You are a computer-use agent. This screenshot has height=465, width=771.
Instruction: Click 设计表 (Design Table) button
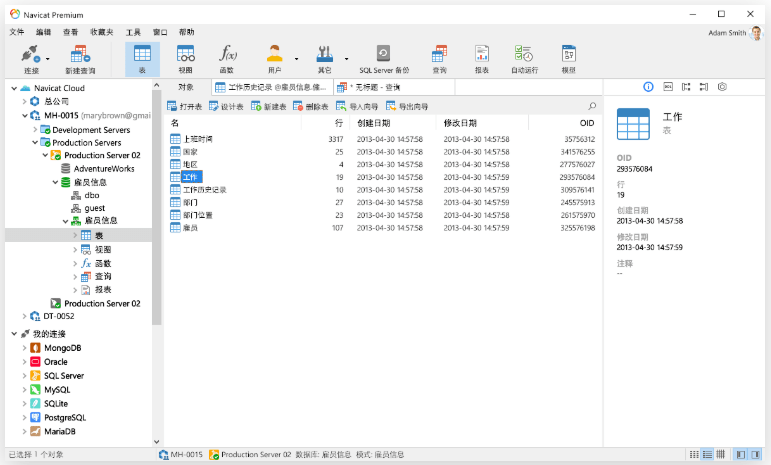(x=226, y=106)
